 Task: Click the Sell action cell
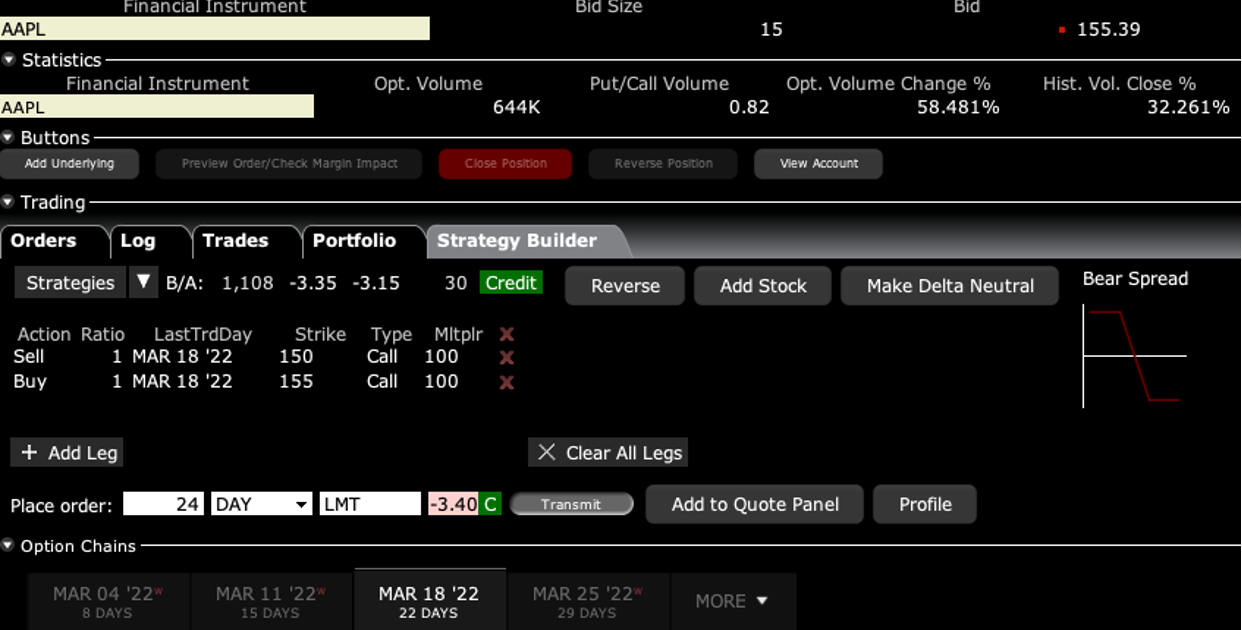coord(29,357)
